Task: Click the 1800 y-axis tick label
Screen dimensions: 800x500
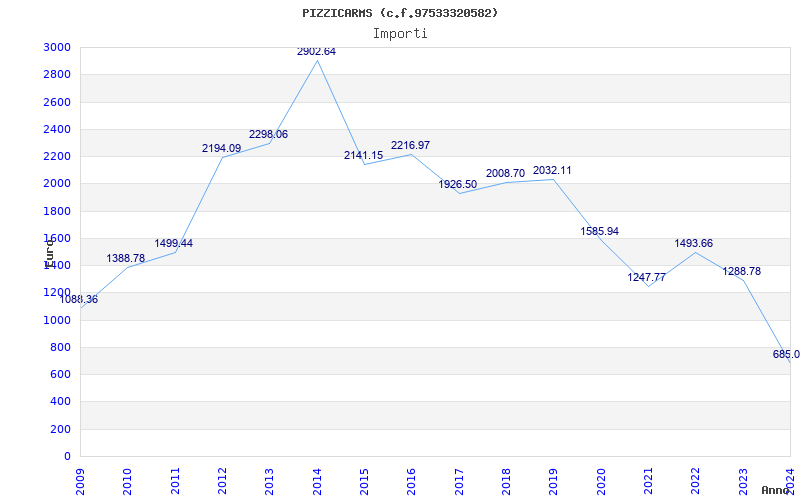Action: pos(57,211)
